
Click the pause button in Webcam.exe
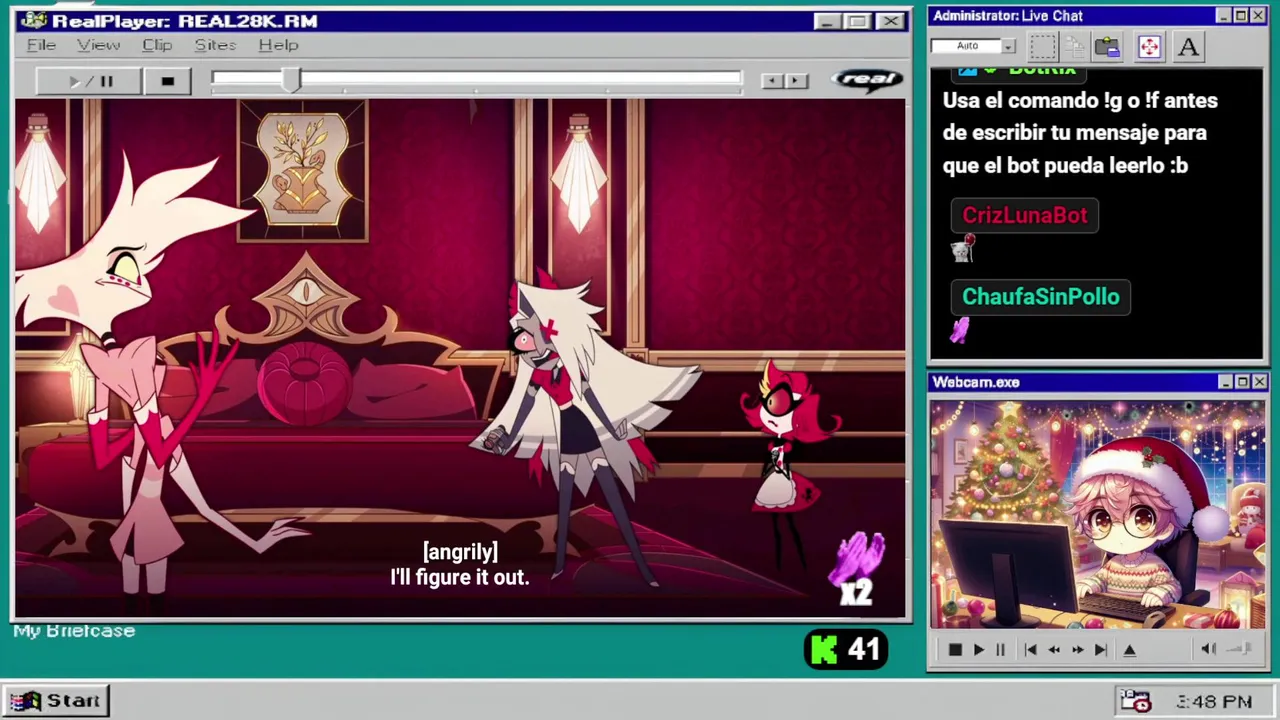(1000, 650)
